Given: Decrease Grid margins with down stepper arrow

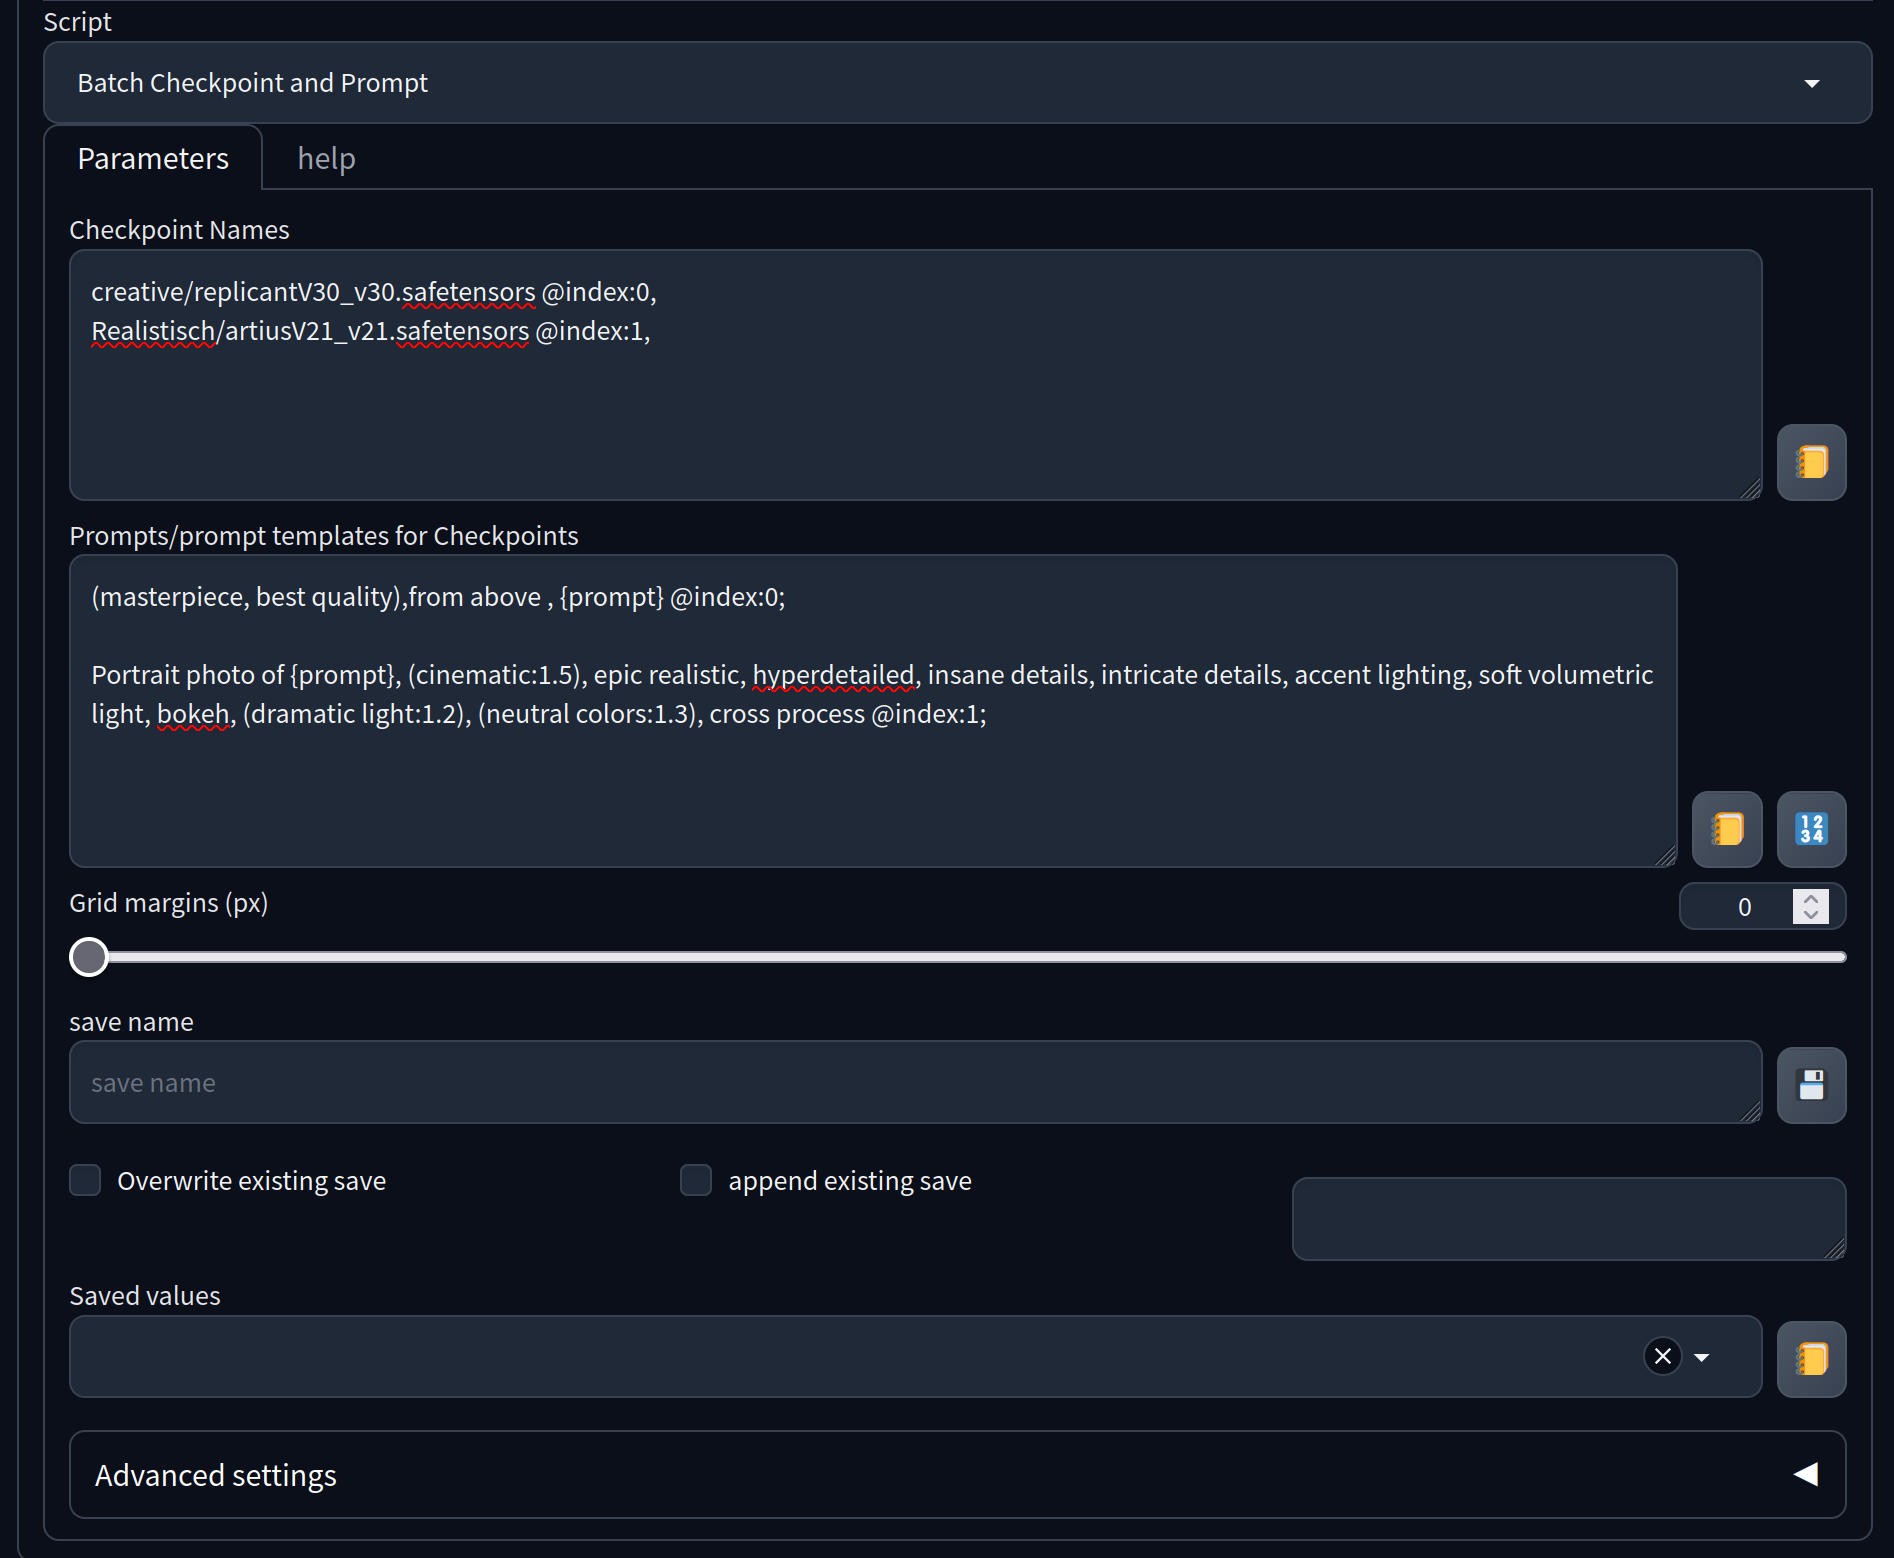Looking at the screenshot, I should click(x=1810, y=915).
